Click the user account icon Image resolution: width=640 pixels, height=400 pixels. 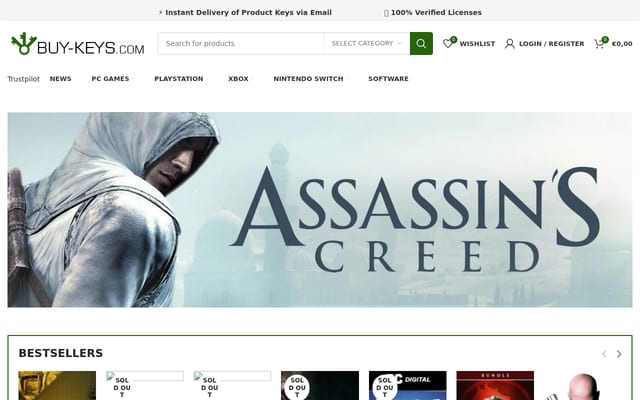click(x=509, y=44)
